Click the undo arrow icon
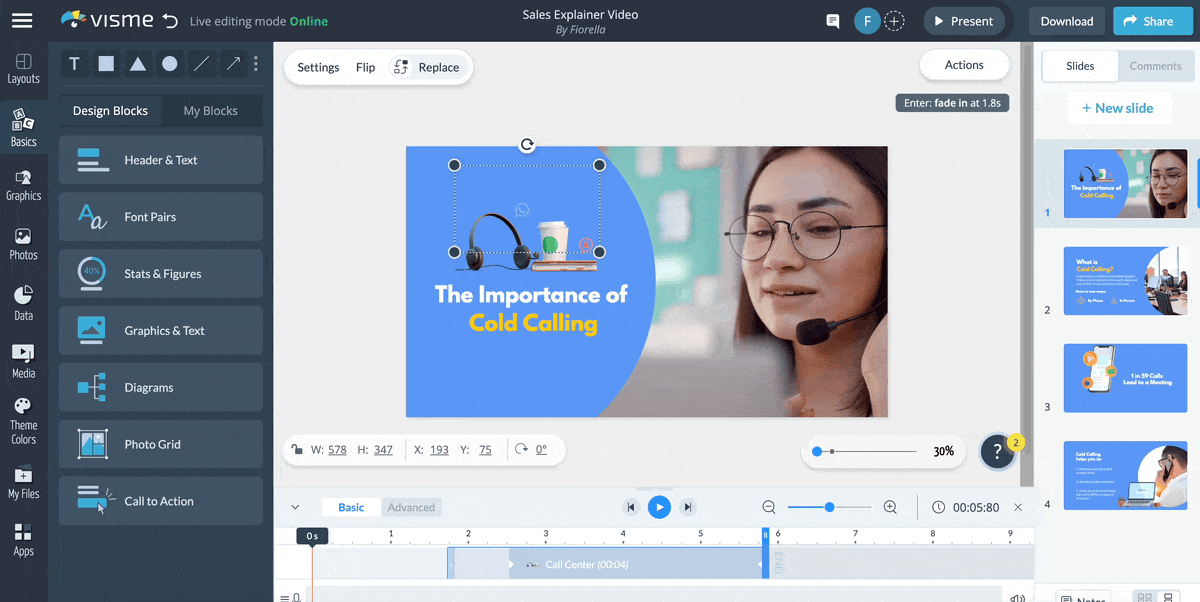The width and height of the screenshot is (1200, 602). tap(171, 21)
